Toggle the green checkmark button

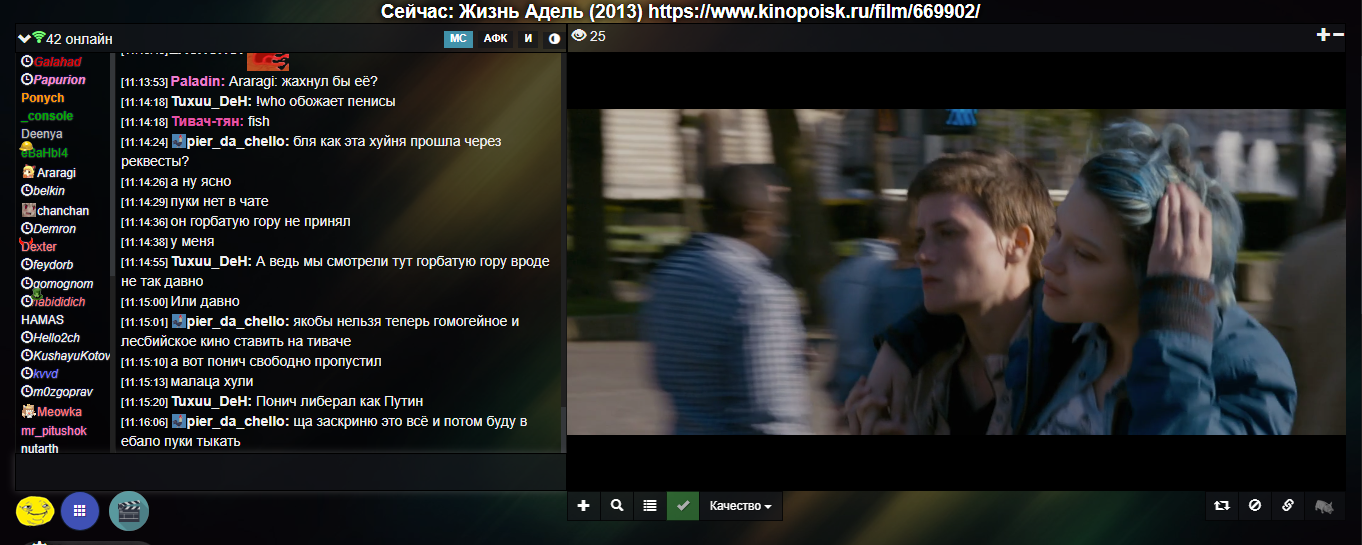pos(683,506)
